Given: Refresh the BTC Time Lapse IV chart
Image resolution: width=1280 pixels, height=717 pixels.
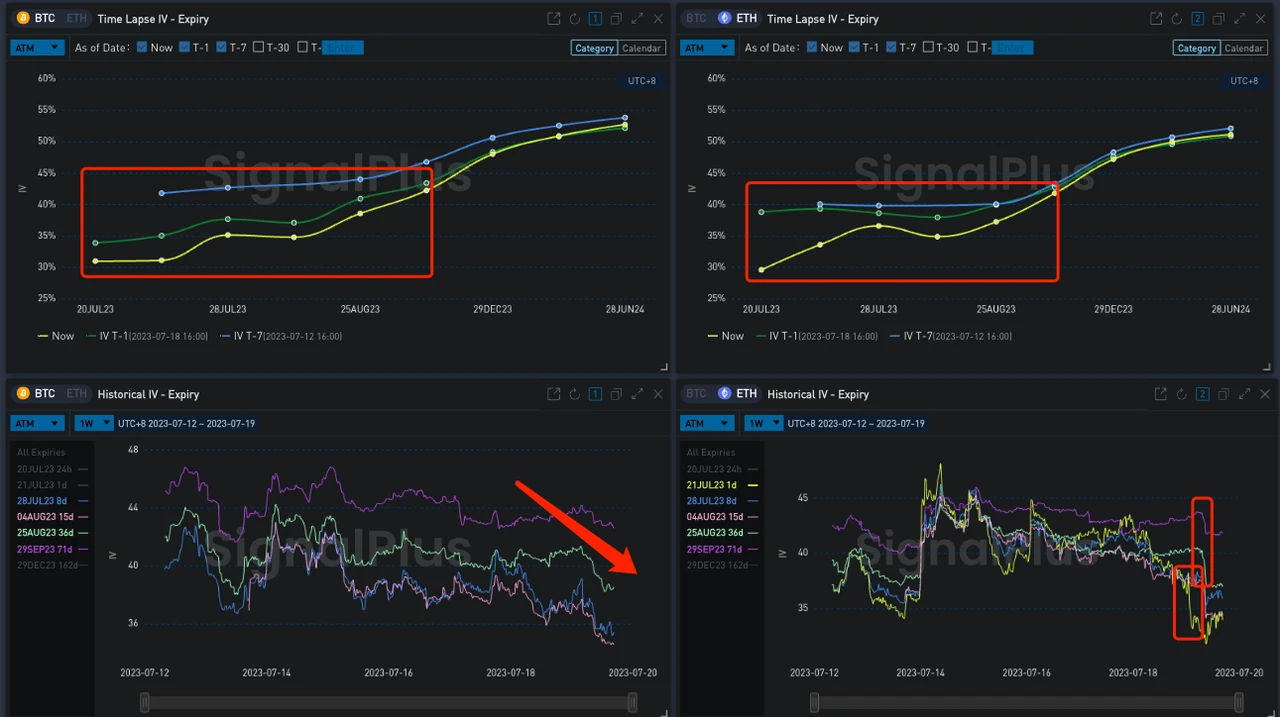Looking at the screenshot, I should point(574,19).
